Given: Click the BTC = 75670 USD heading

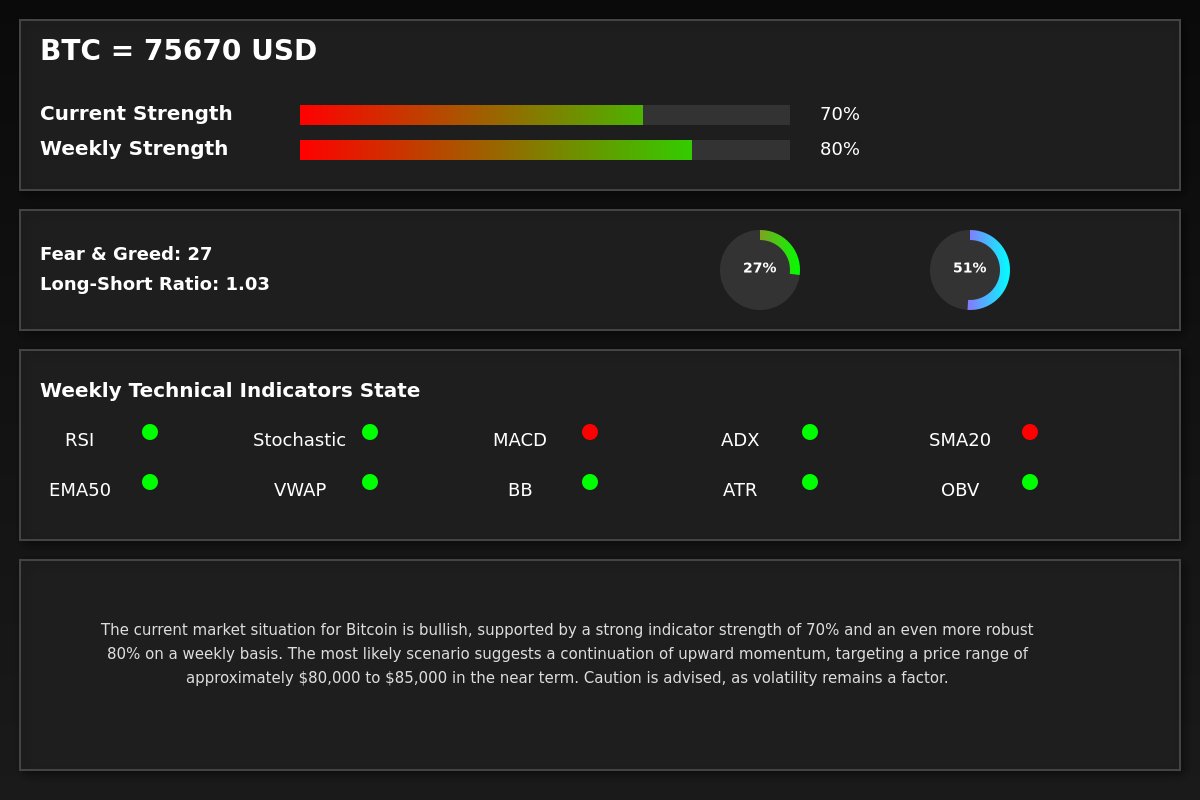Looking at the screenshot, I should 178,51.
